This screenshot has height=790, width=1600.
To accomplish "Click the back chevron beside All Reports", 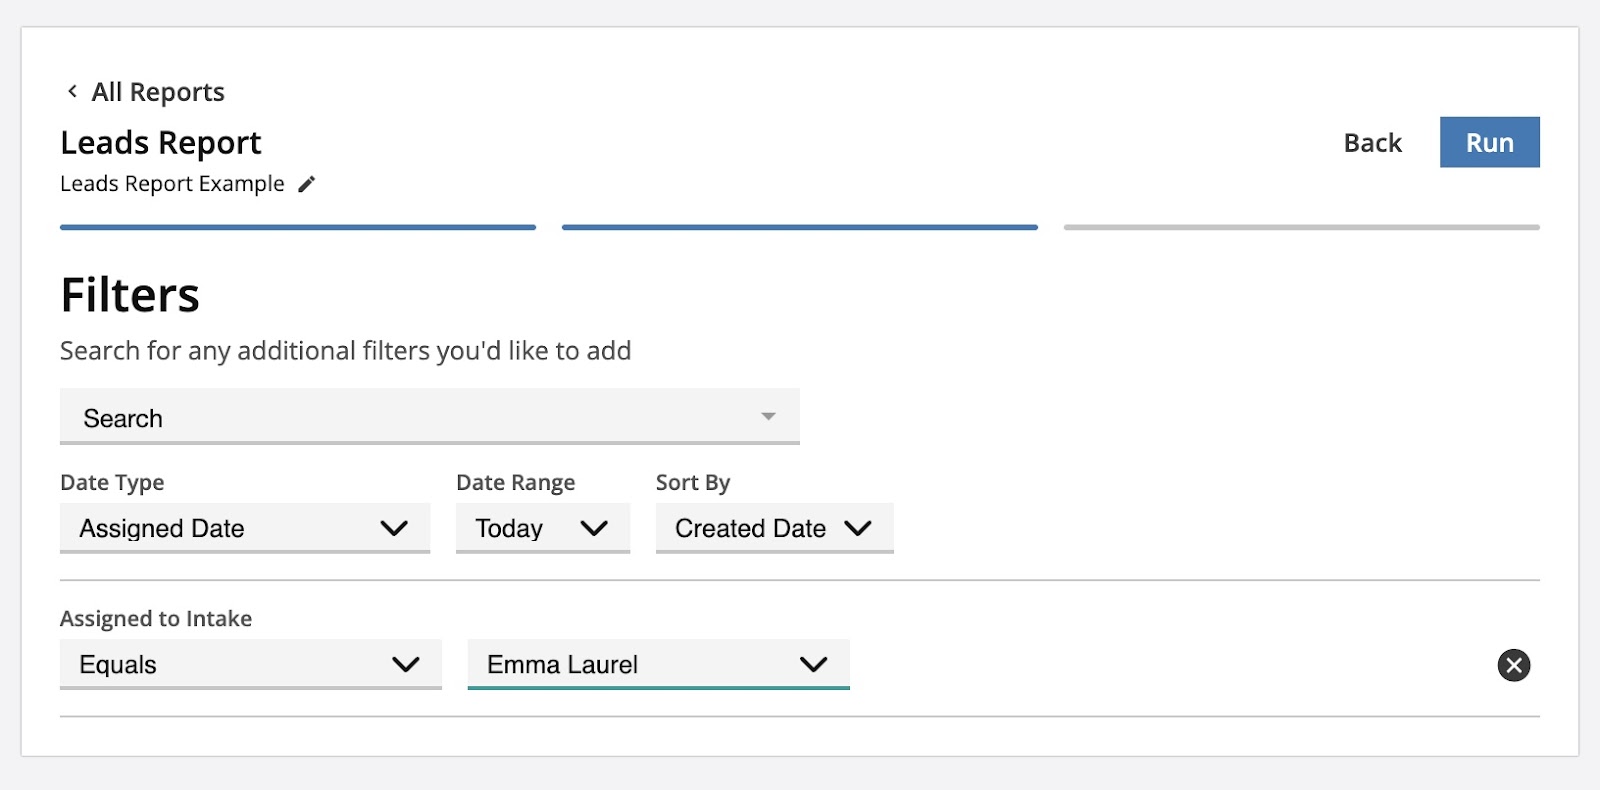I will coord(72,92).
